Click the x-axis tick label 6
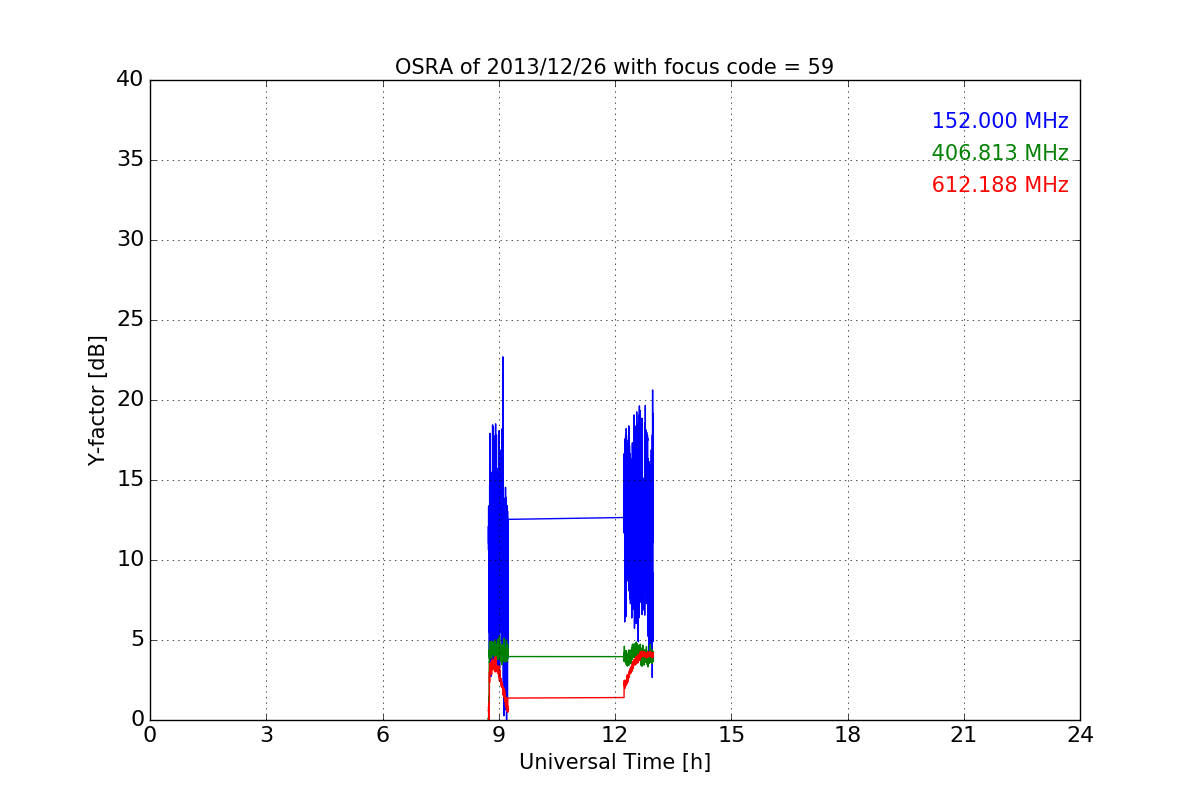1200x800 pixels. [x=382, y=735]
